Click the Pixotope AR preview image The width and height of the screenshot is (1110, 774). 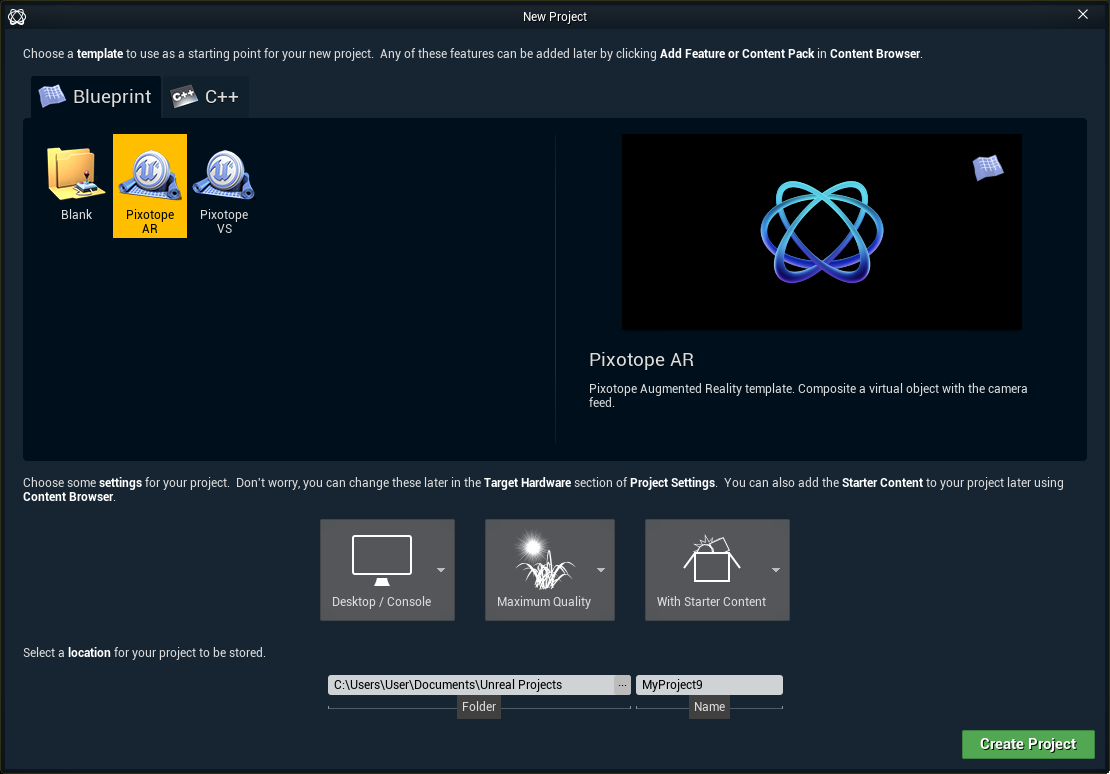point(821,232)
